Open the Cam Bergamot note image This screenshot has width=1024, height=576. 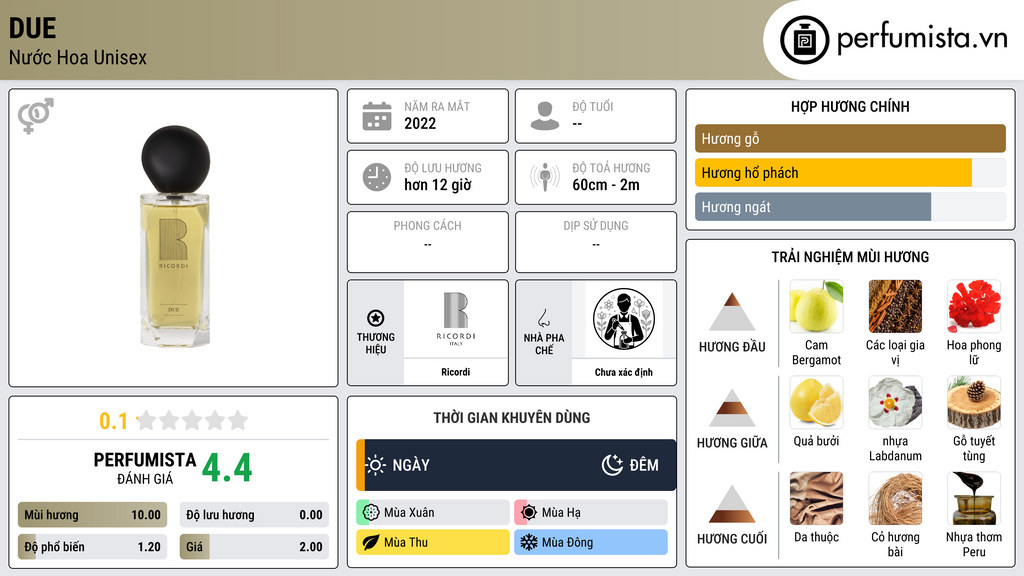816,306
